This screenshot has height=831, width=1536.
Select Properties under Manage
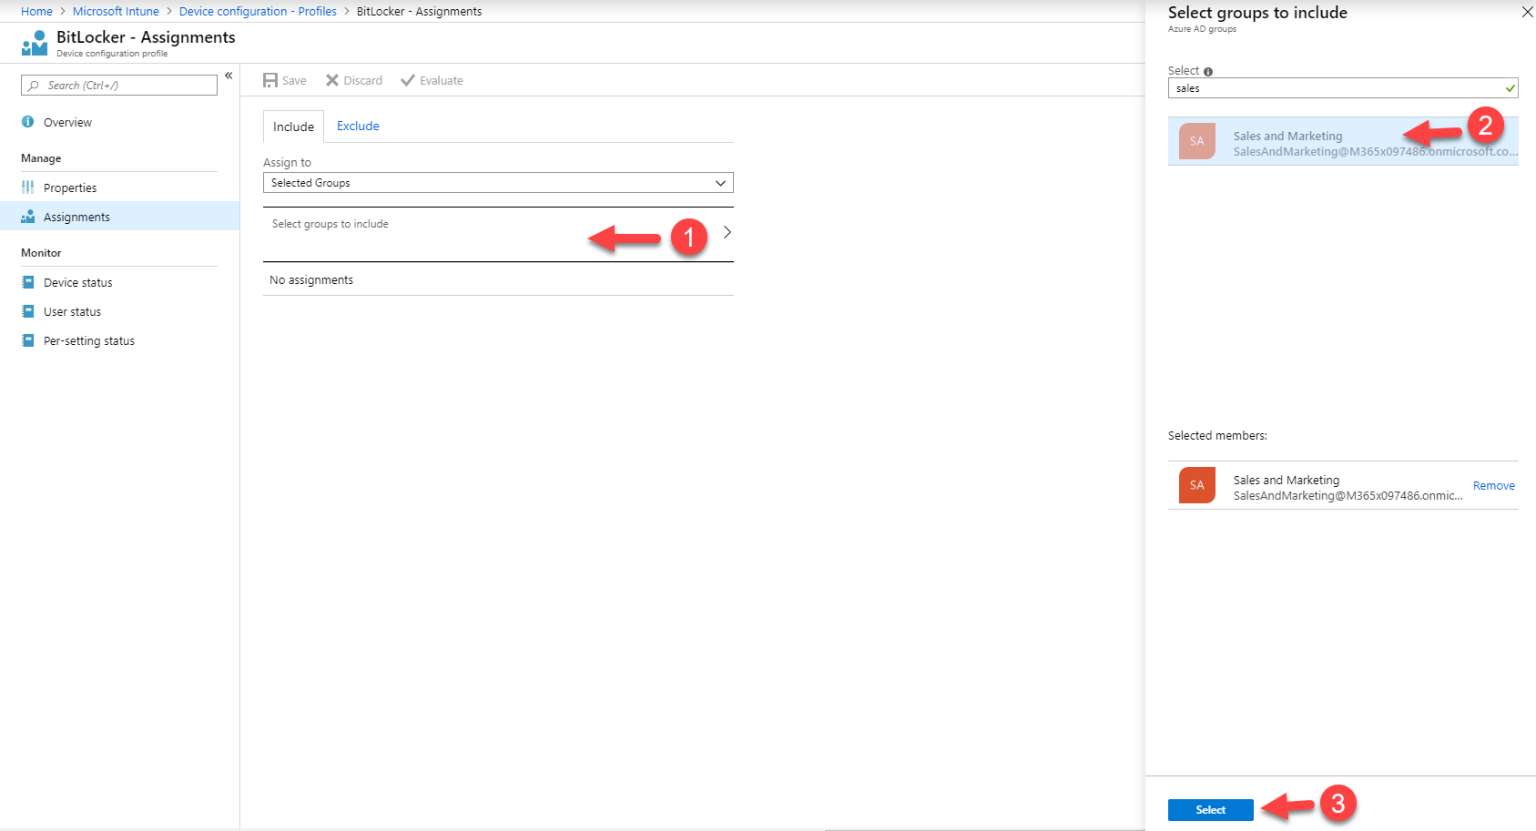pos(70,187)
